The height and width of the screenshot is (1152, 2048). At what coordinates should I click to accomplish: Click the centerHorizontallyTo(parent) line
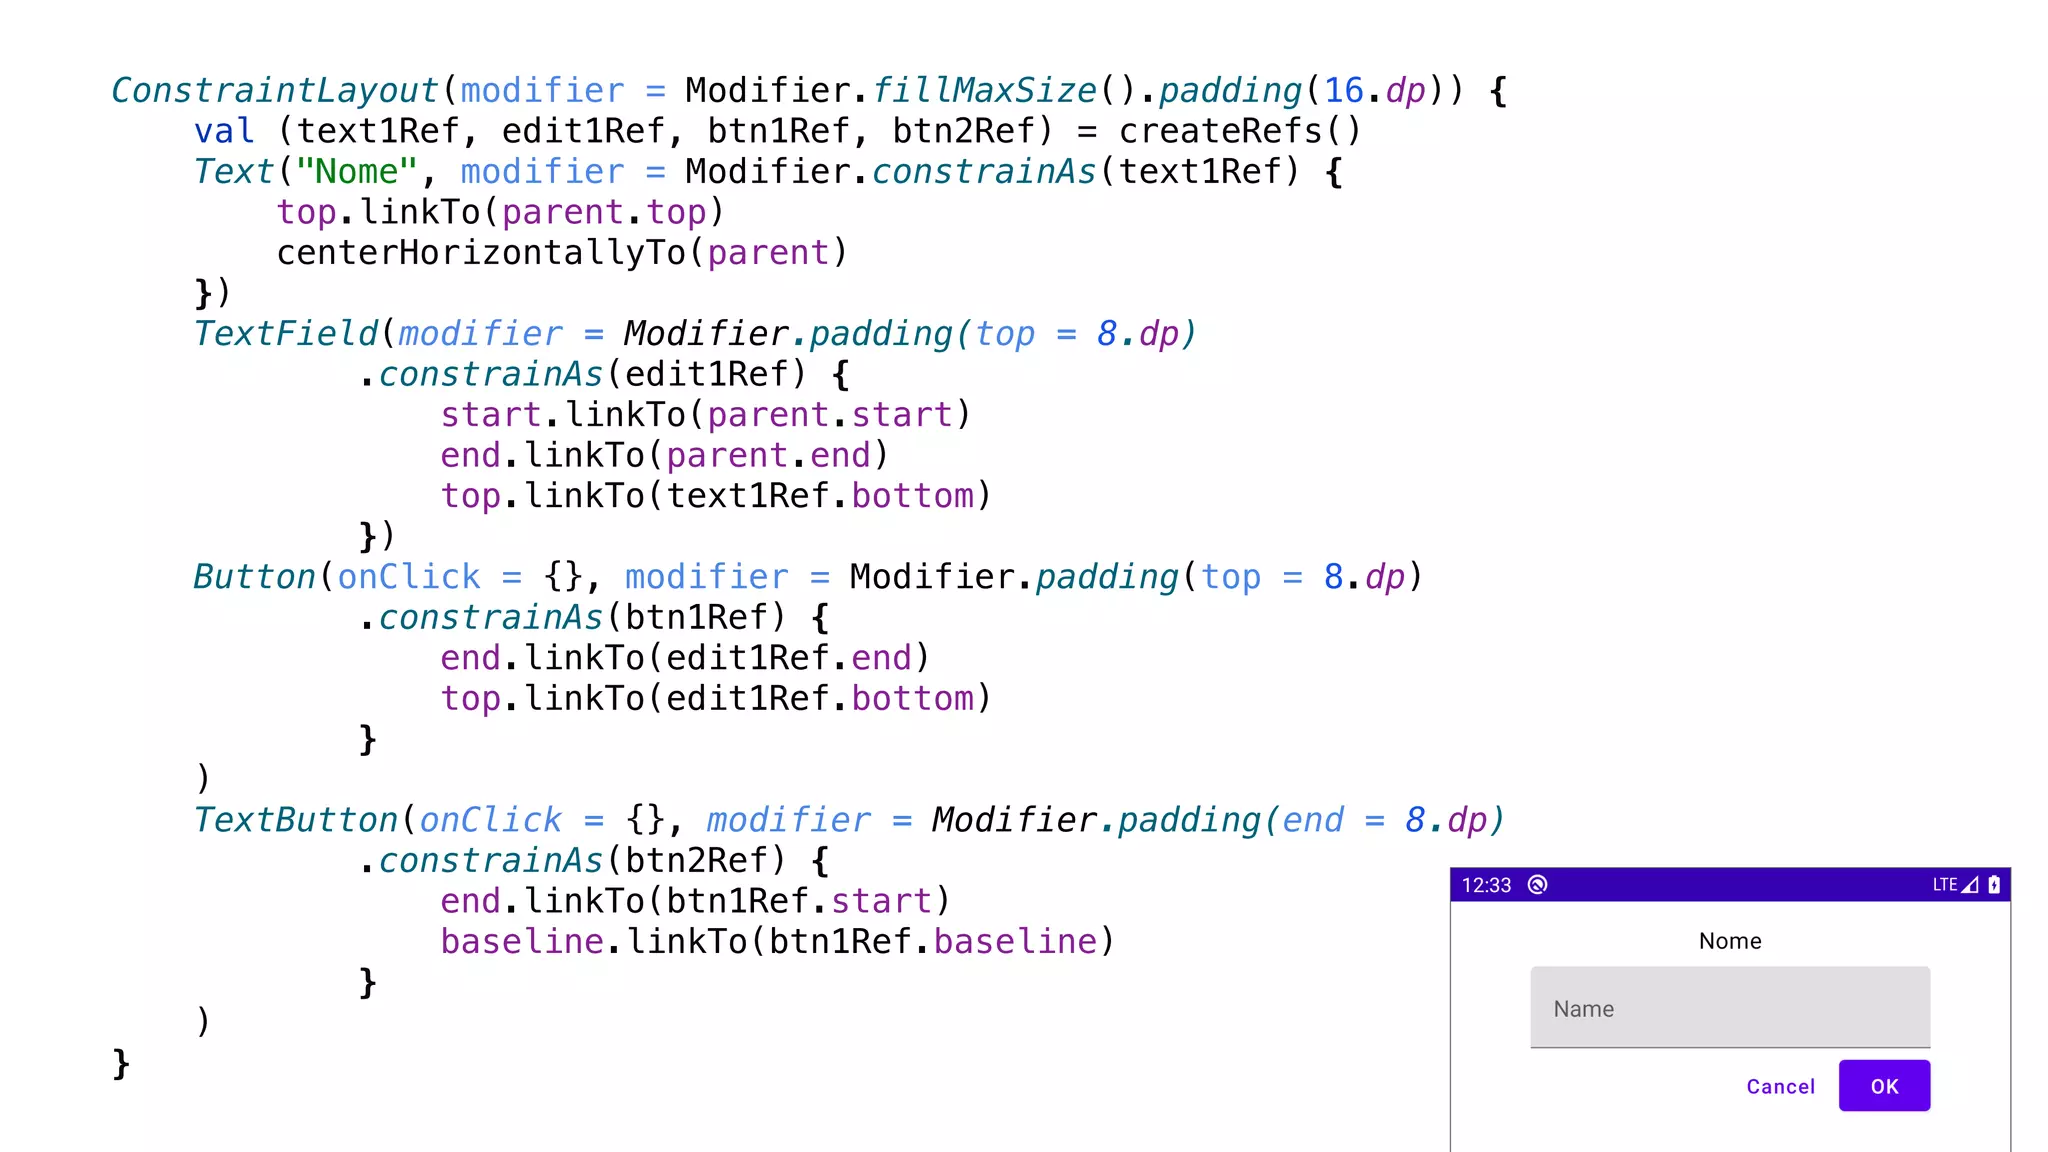tap(561, 253)
